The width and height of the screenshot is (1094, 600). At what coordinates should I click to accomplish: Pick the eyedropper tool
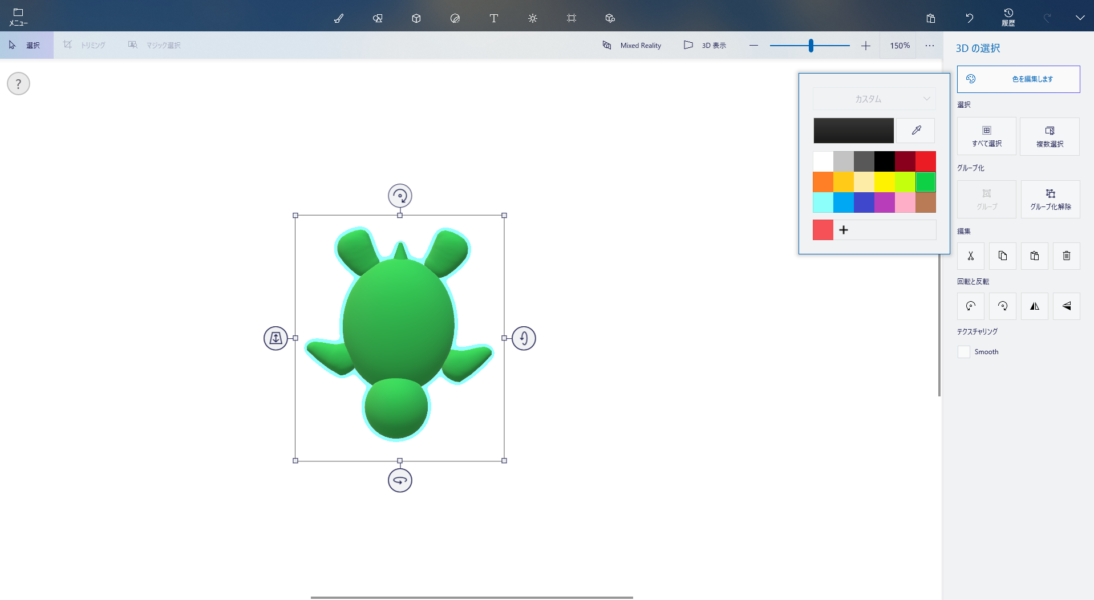(916, 130)
